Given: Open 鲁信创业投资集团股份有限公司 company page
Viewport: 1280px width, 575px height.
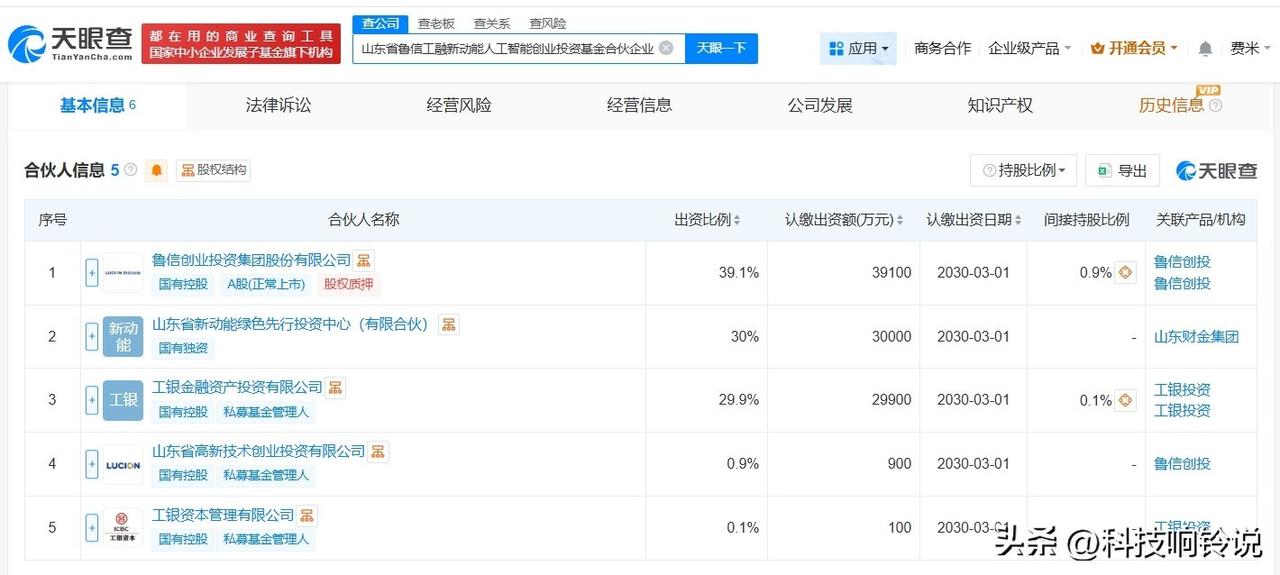Looking at the screenshot, I should [251, 260].
